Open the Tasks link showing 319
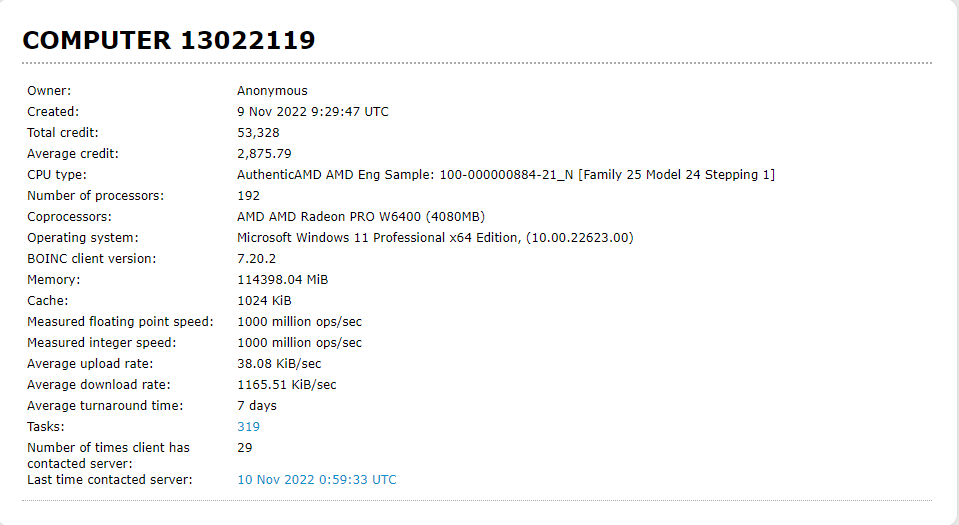Viewport: 959px width, 525px height. tap(248, 427)
